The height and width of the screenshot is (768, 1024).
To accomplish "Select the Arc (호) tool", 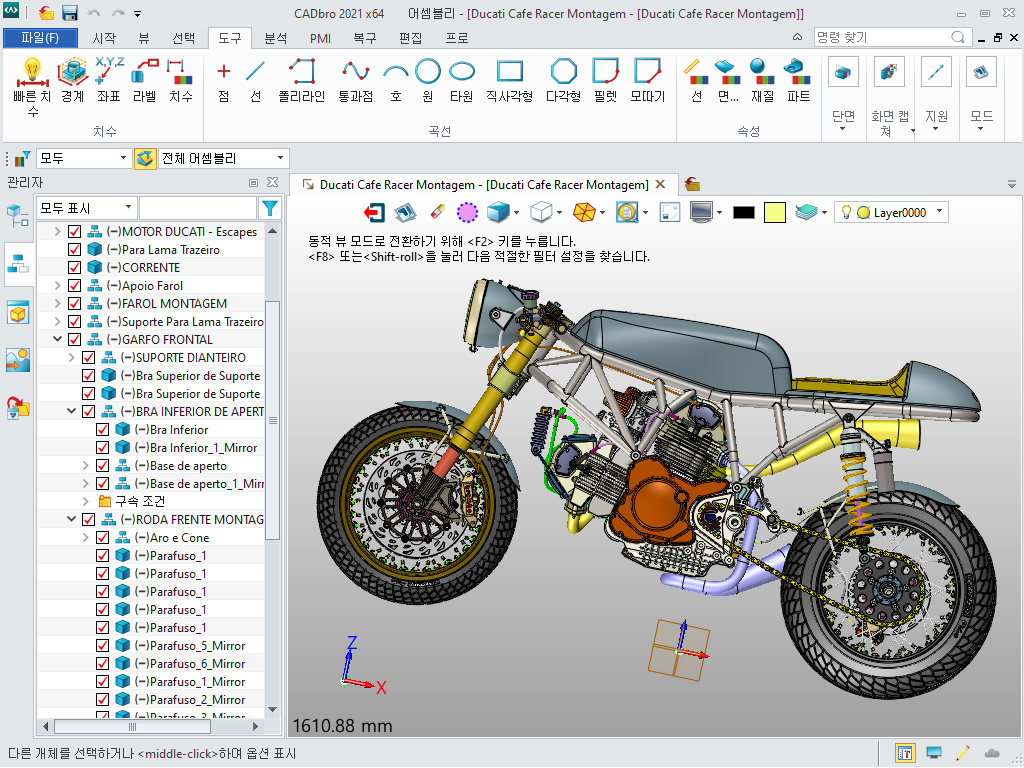I will coord(396,80).
